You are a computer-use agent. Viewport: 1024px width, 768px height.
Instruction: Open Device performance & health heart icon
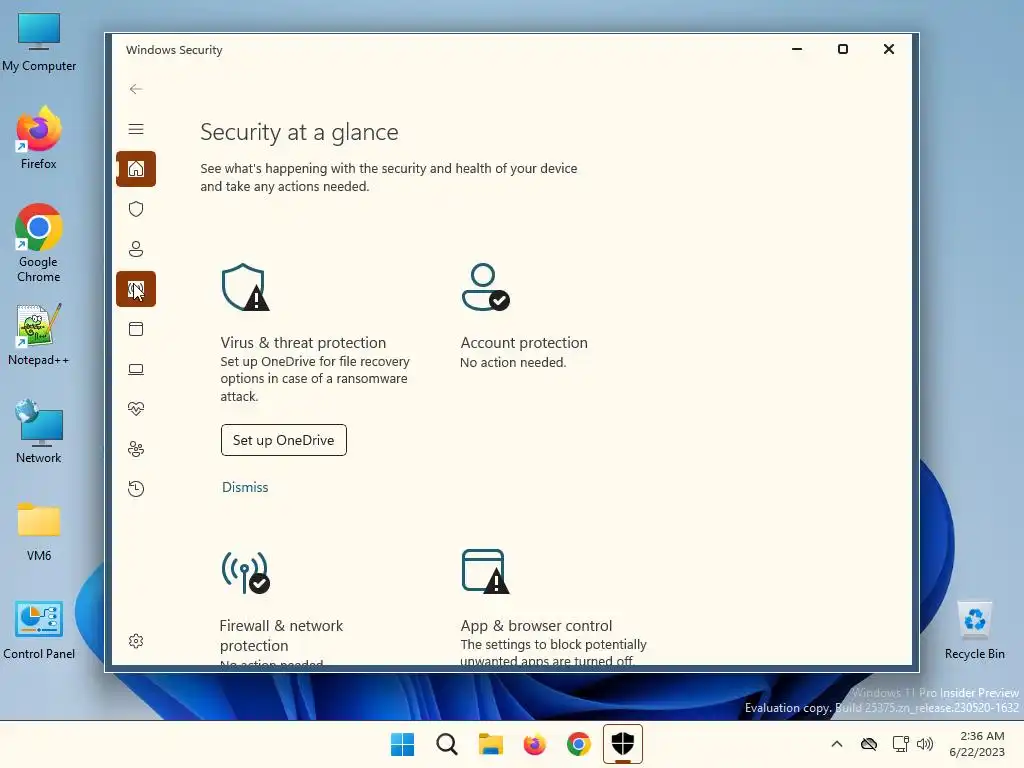[136, 409]
